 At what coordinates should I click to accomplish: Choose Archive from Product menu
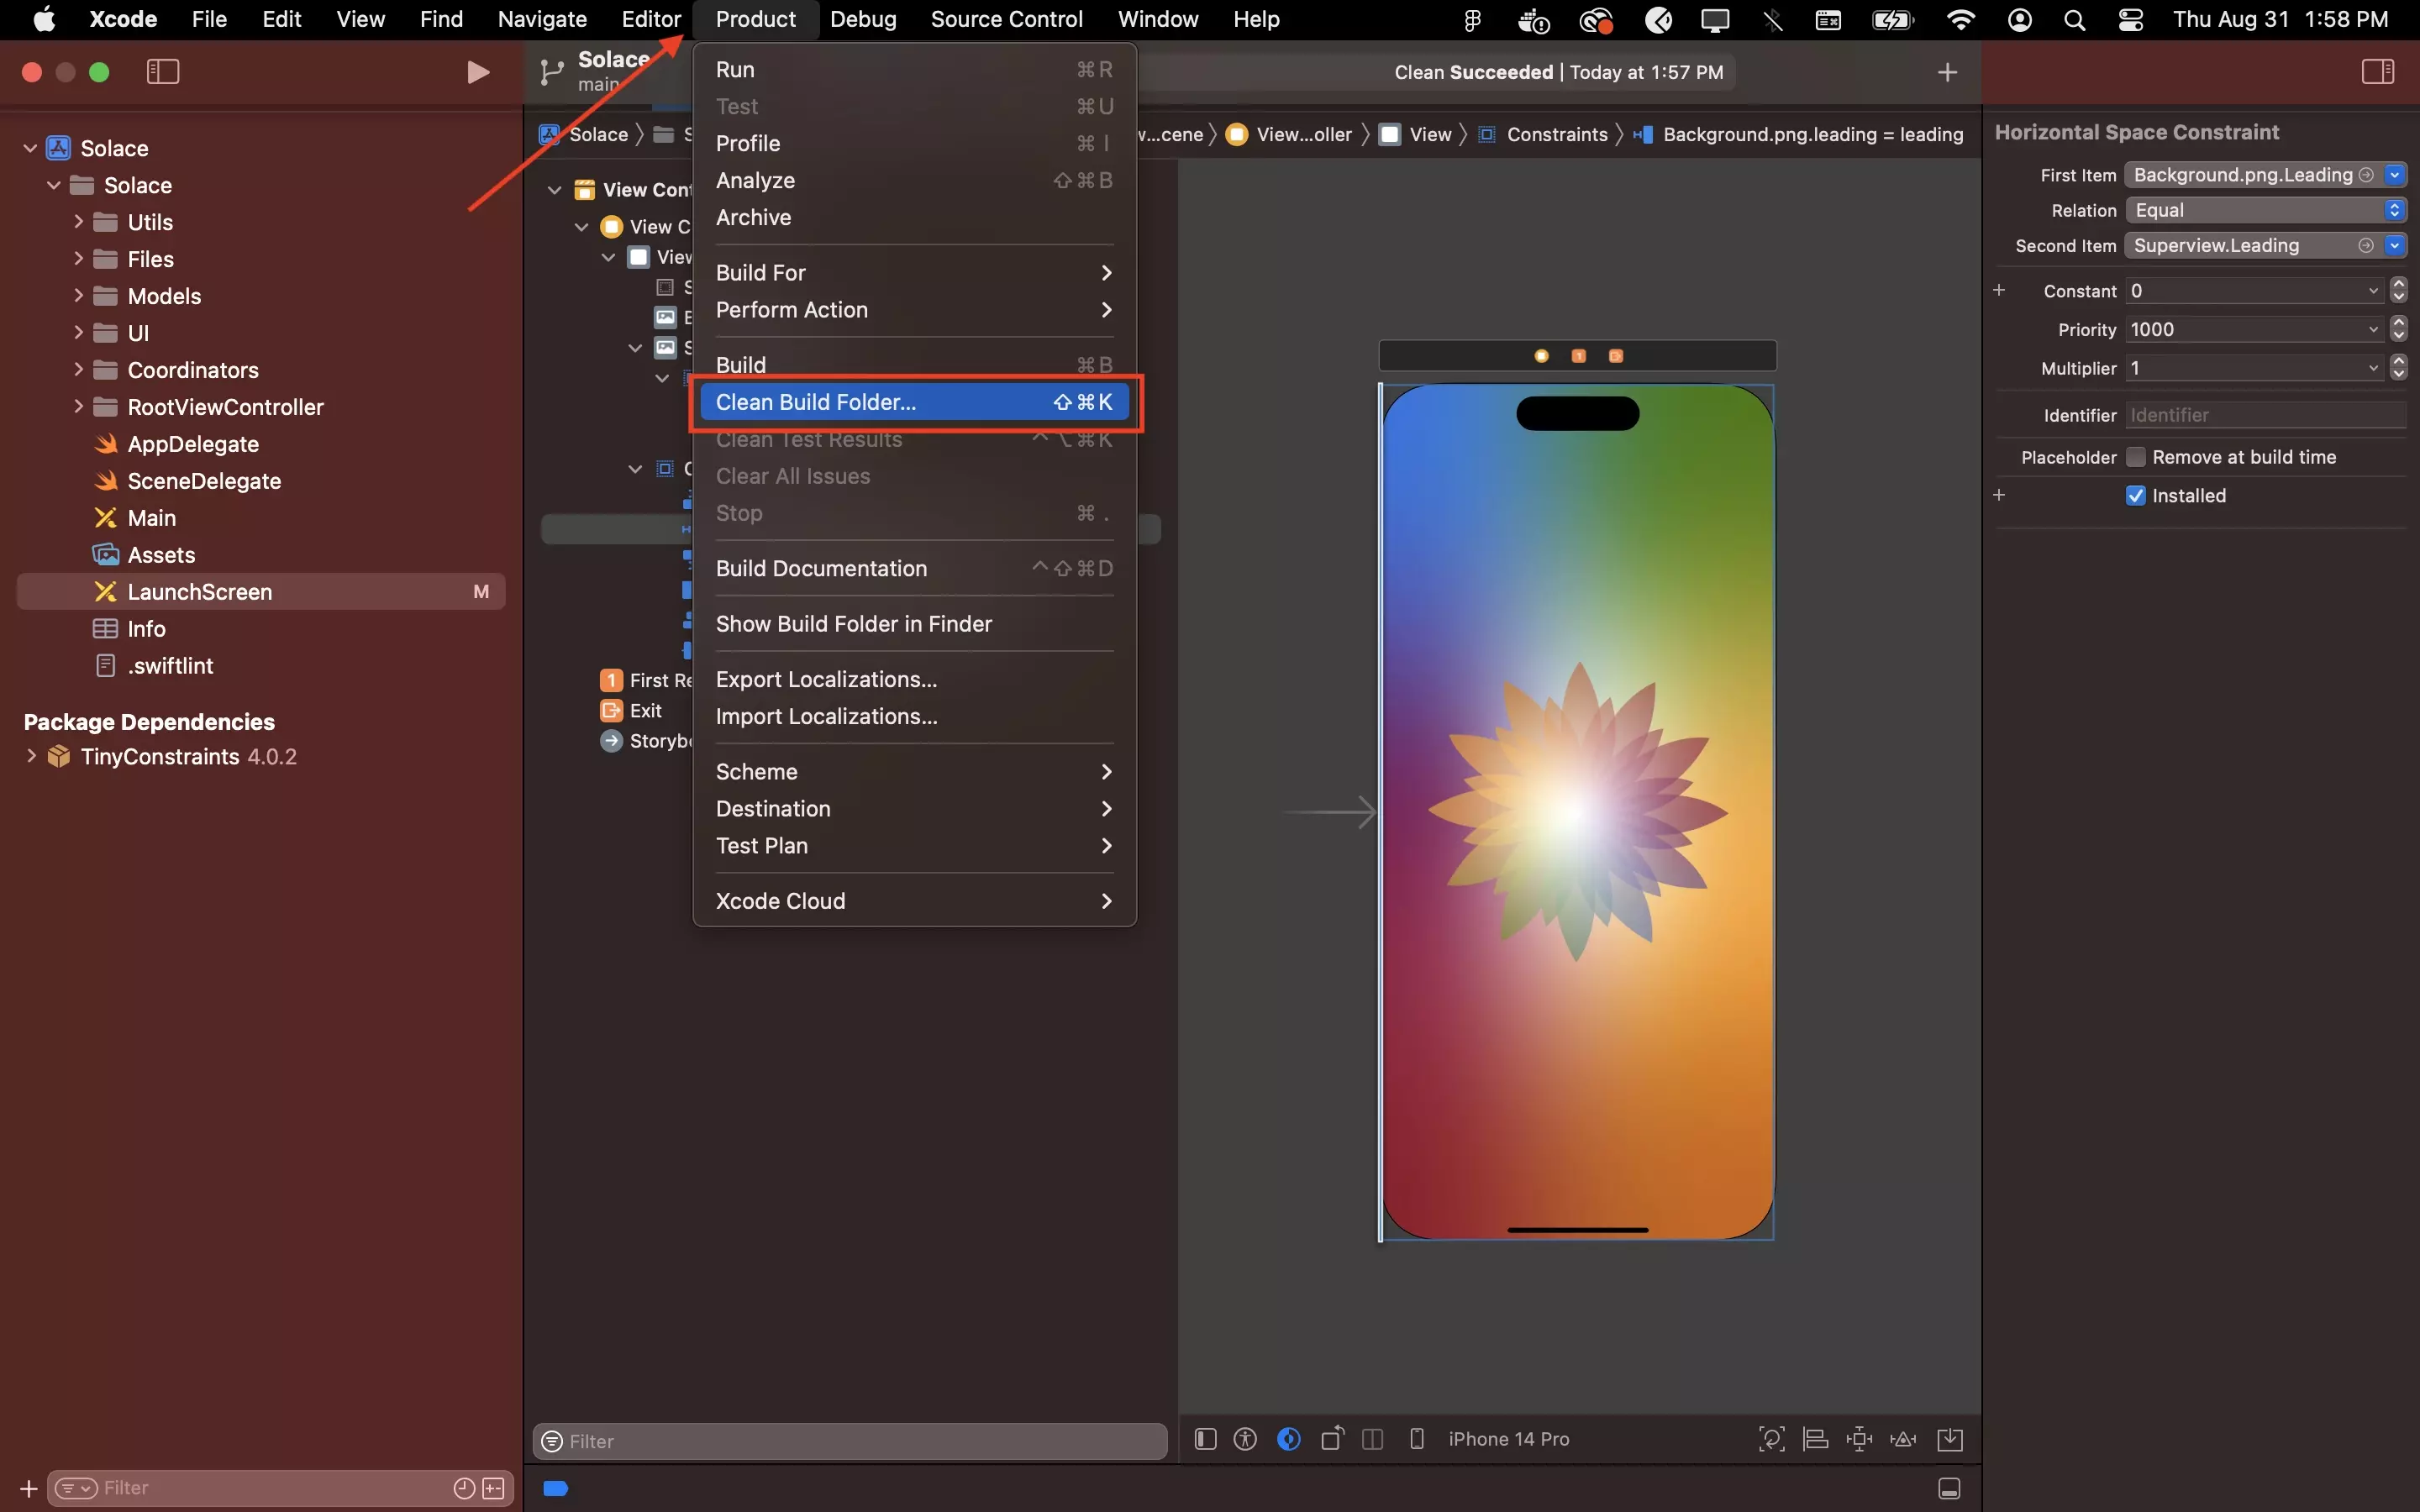pos(914,217)
